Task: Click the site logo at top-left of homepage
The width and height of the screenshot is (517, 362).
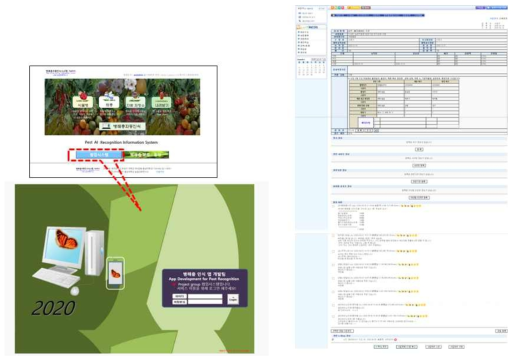Action: coord(61,72)
